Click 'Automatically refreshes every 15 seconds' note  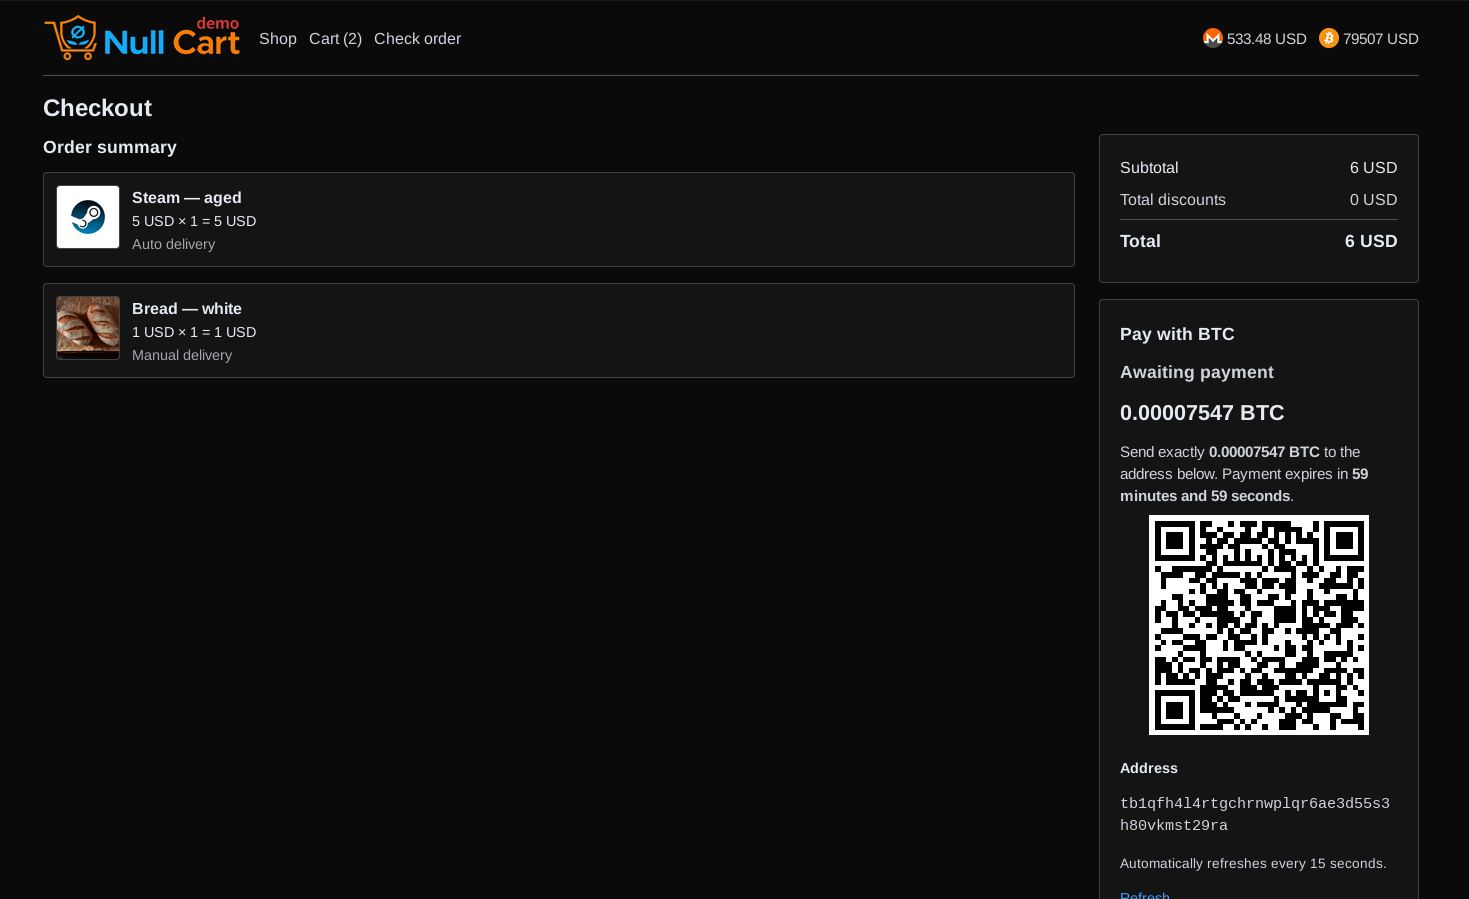click(1253, 863)
